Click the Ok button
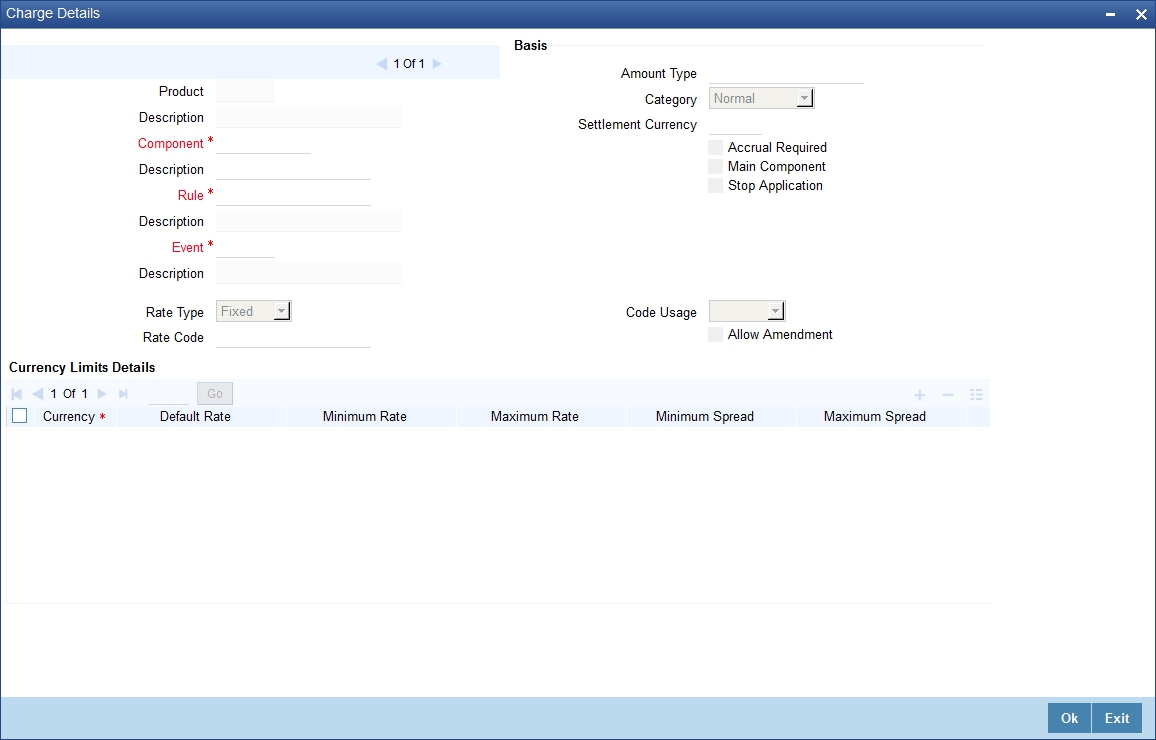1156x740 pixels. (x=1069, y=719)
